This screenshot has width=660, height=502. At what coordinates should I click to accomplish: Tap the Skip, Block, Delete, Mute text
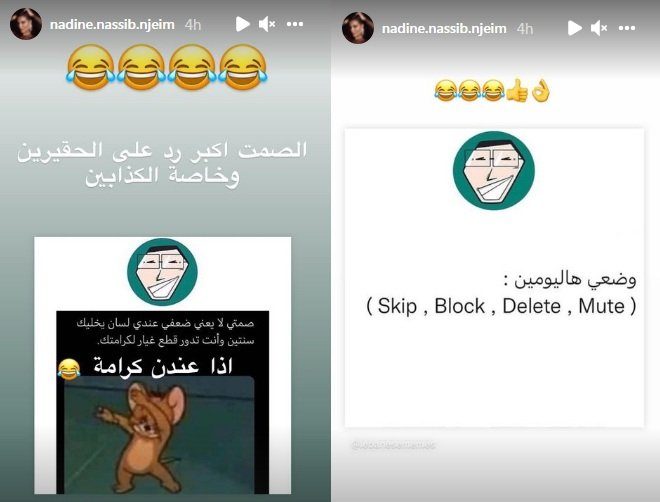501,306
